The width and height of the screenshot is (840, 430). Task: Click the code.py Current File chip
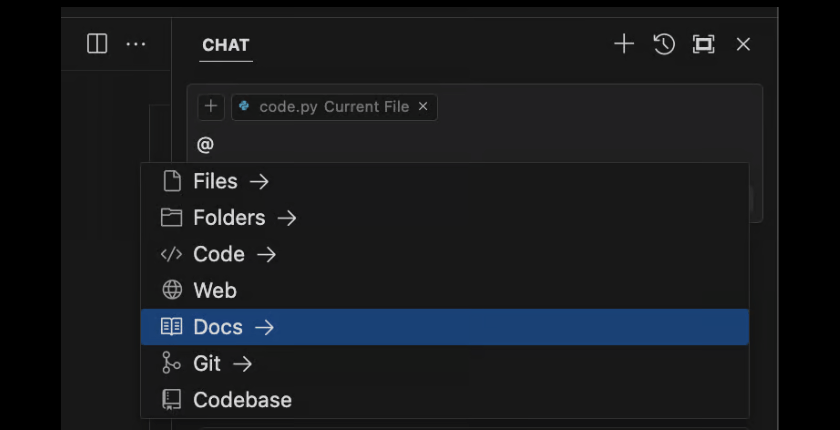click(x=325, y=106)
